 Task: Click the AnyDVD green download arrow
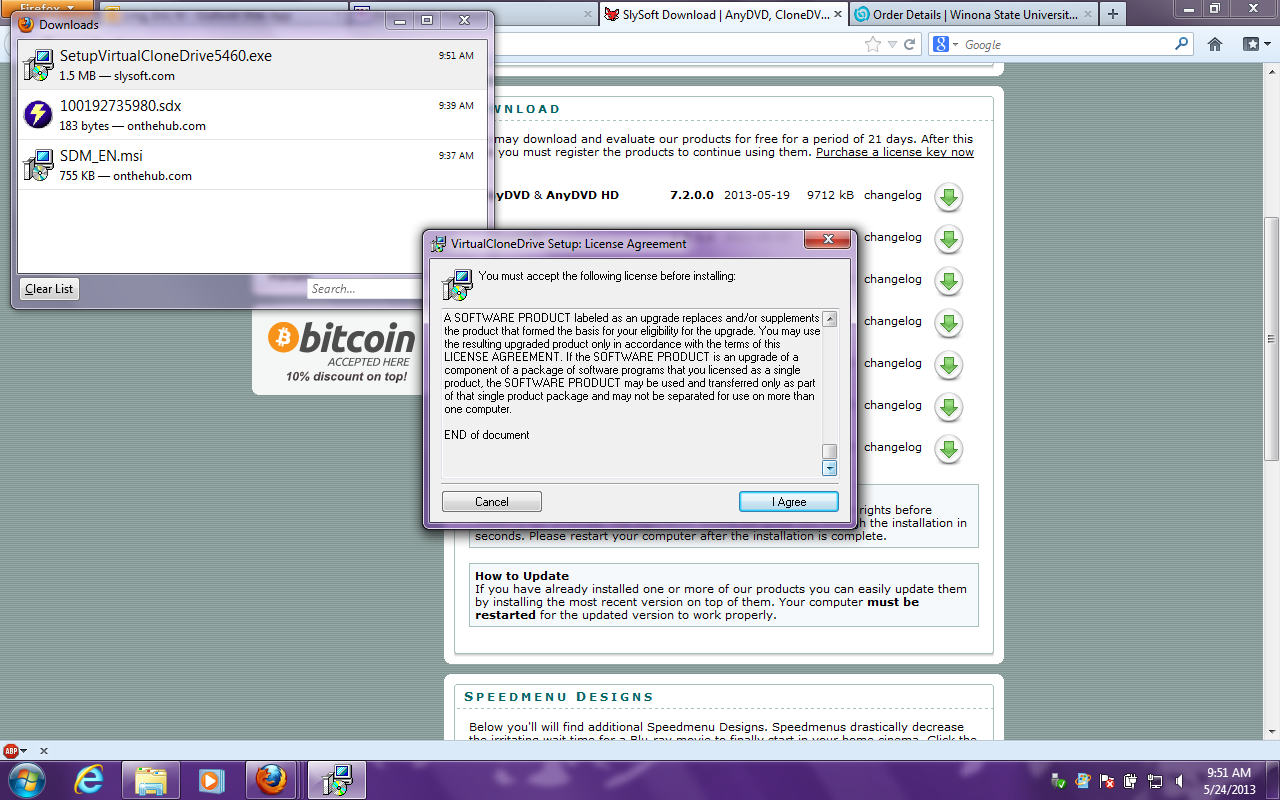(x=948, y=197)
